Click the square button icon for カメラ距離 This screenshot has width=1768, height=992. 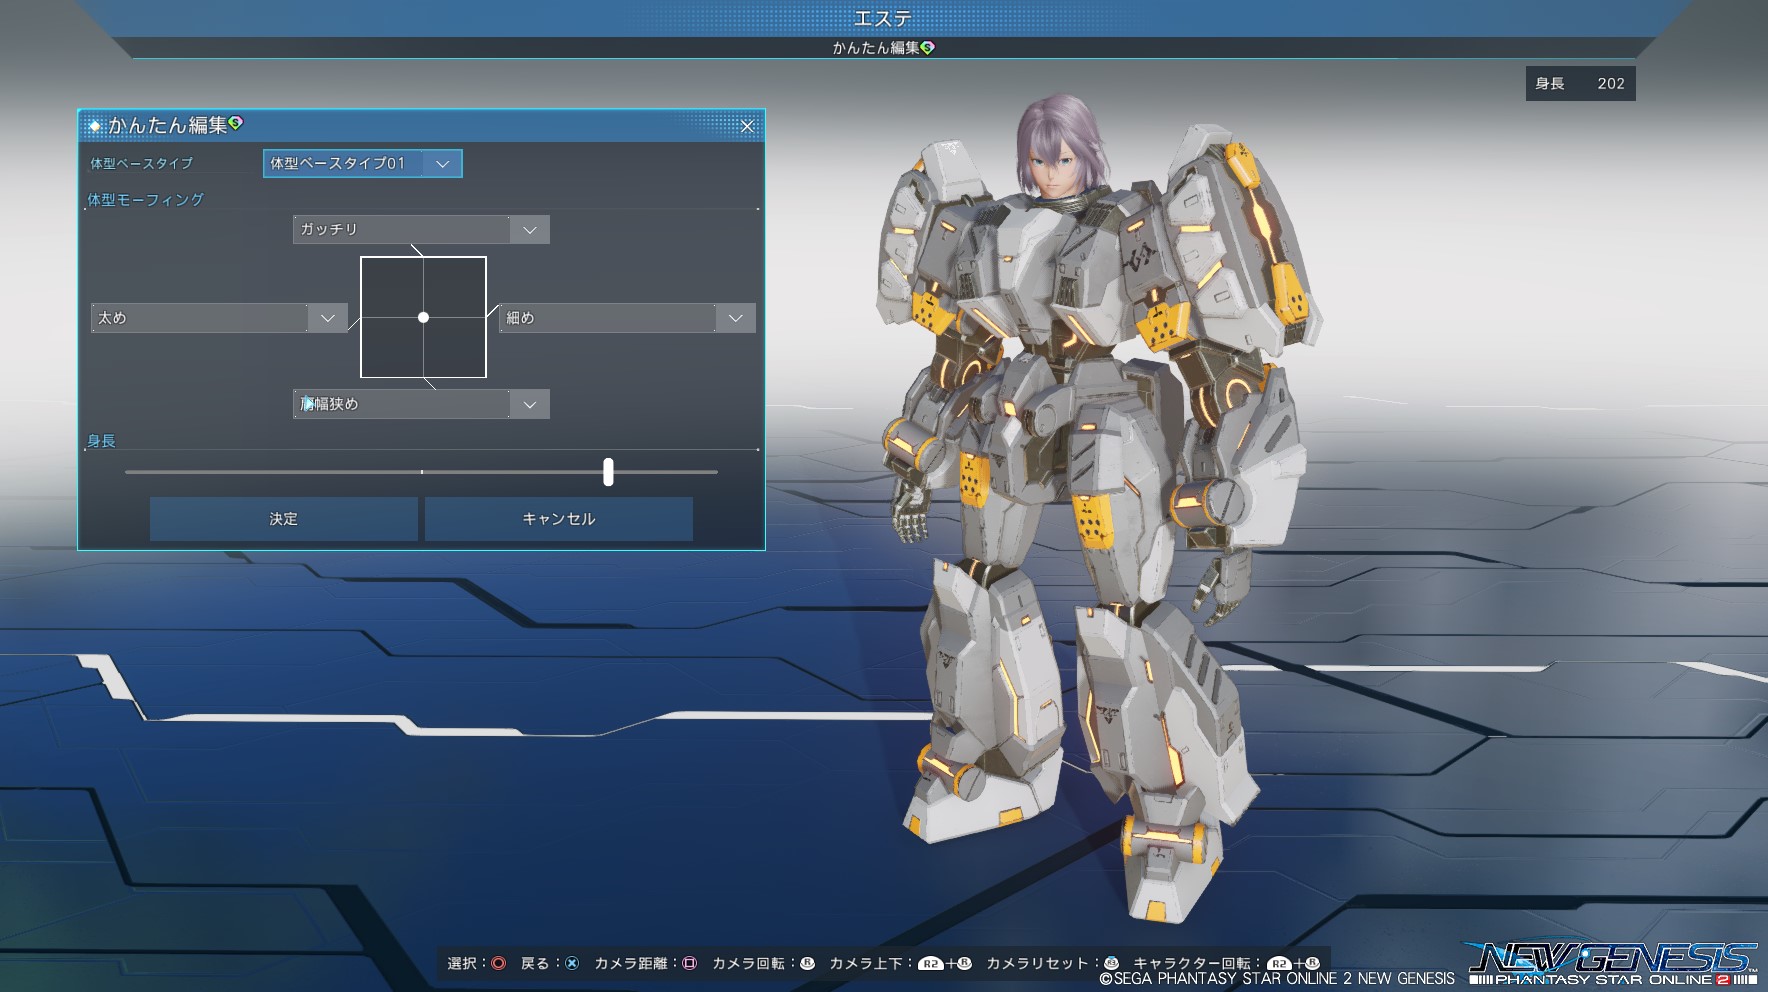(x=689, y=963)
